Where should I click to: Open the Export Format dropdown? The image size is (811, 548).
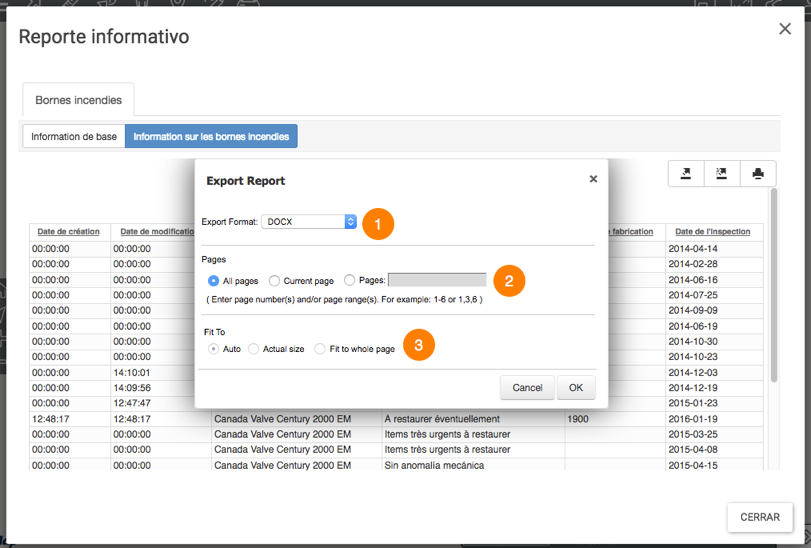309,222
